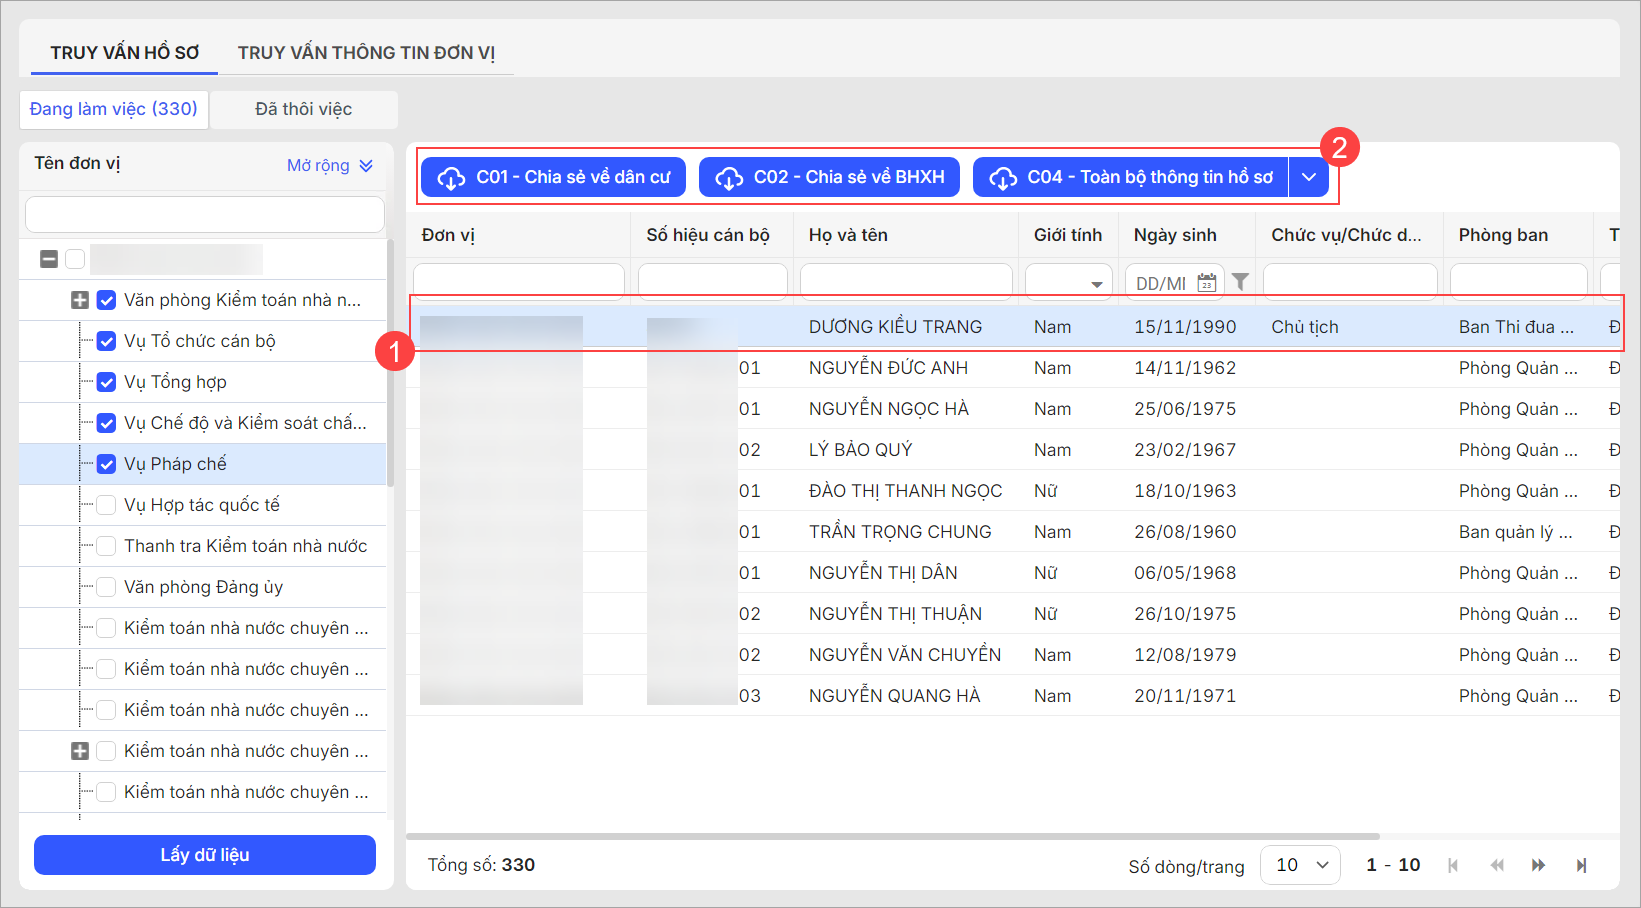This screenshot has height=908, width=1641.
Task: Collapse the root unit tree node
Action: (48, 259)
